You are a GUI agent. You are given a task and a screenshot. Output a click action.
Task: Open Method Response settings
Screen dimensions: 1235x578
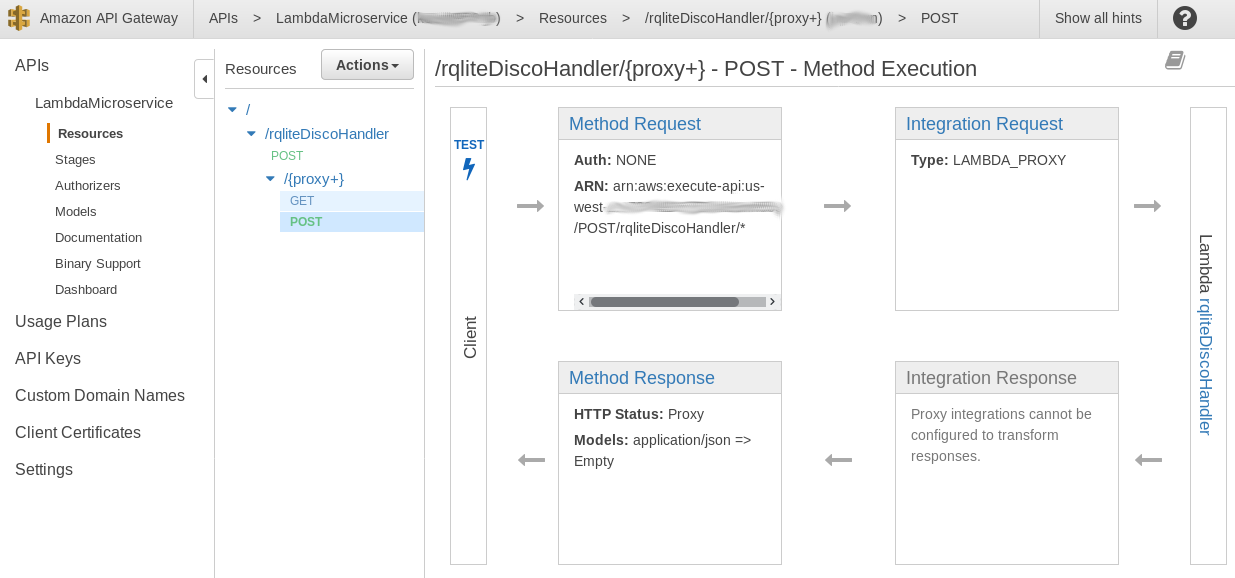pyautogui.click(x=641, y=378)
